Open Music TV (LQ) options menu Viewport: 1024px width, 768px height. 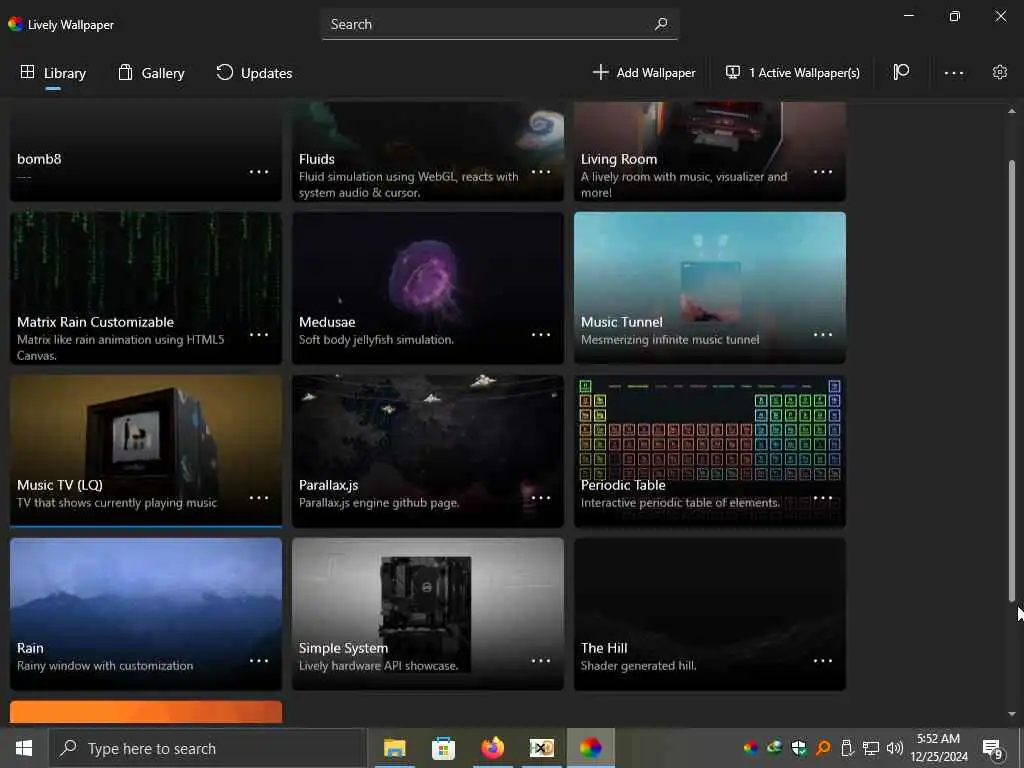point(259,498)
